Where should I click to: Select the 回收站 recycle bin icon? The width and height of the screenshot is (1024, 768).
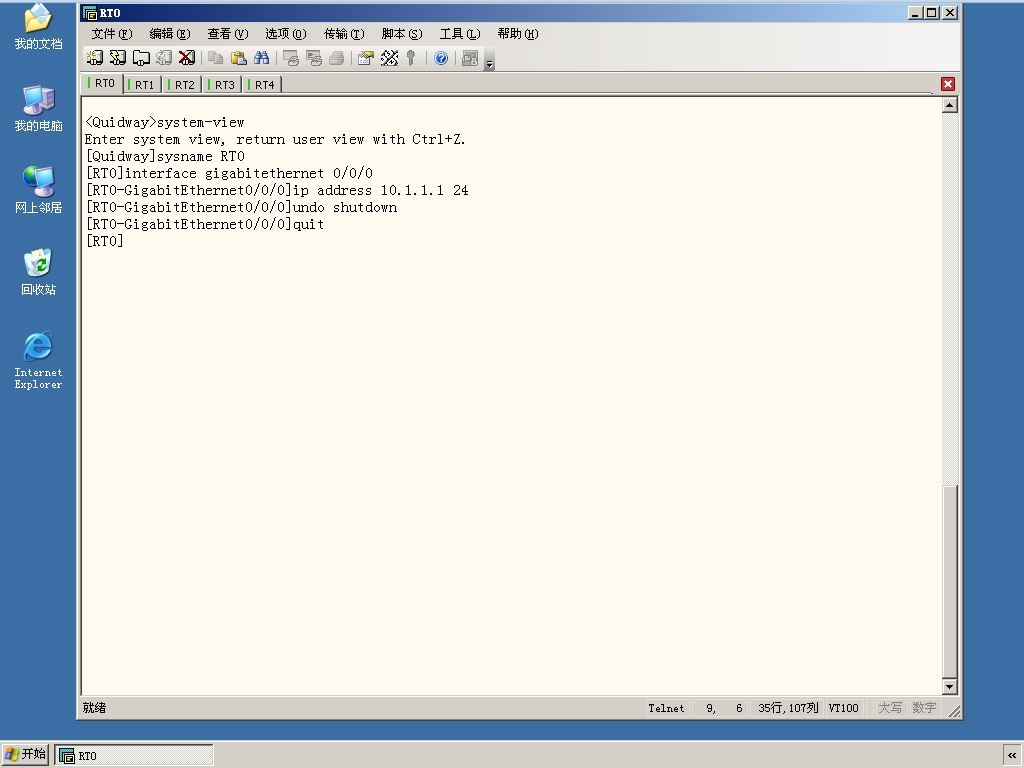(x=39, y=272)
